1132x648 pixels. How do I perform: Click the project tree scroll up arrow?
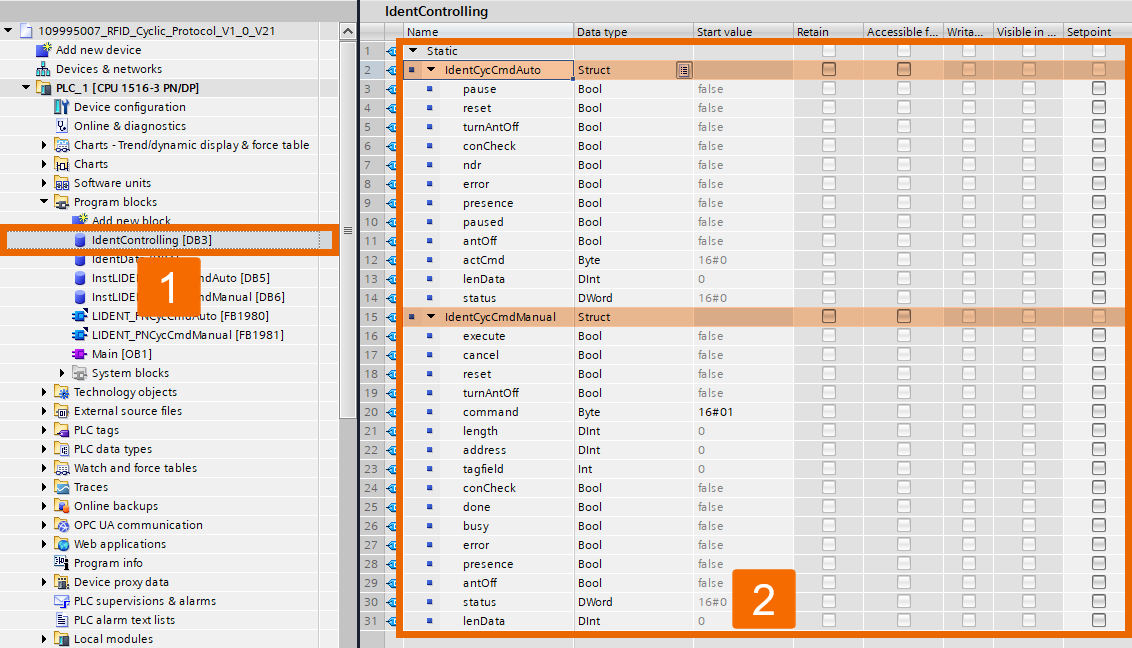click(x=348, y=31)
